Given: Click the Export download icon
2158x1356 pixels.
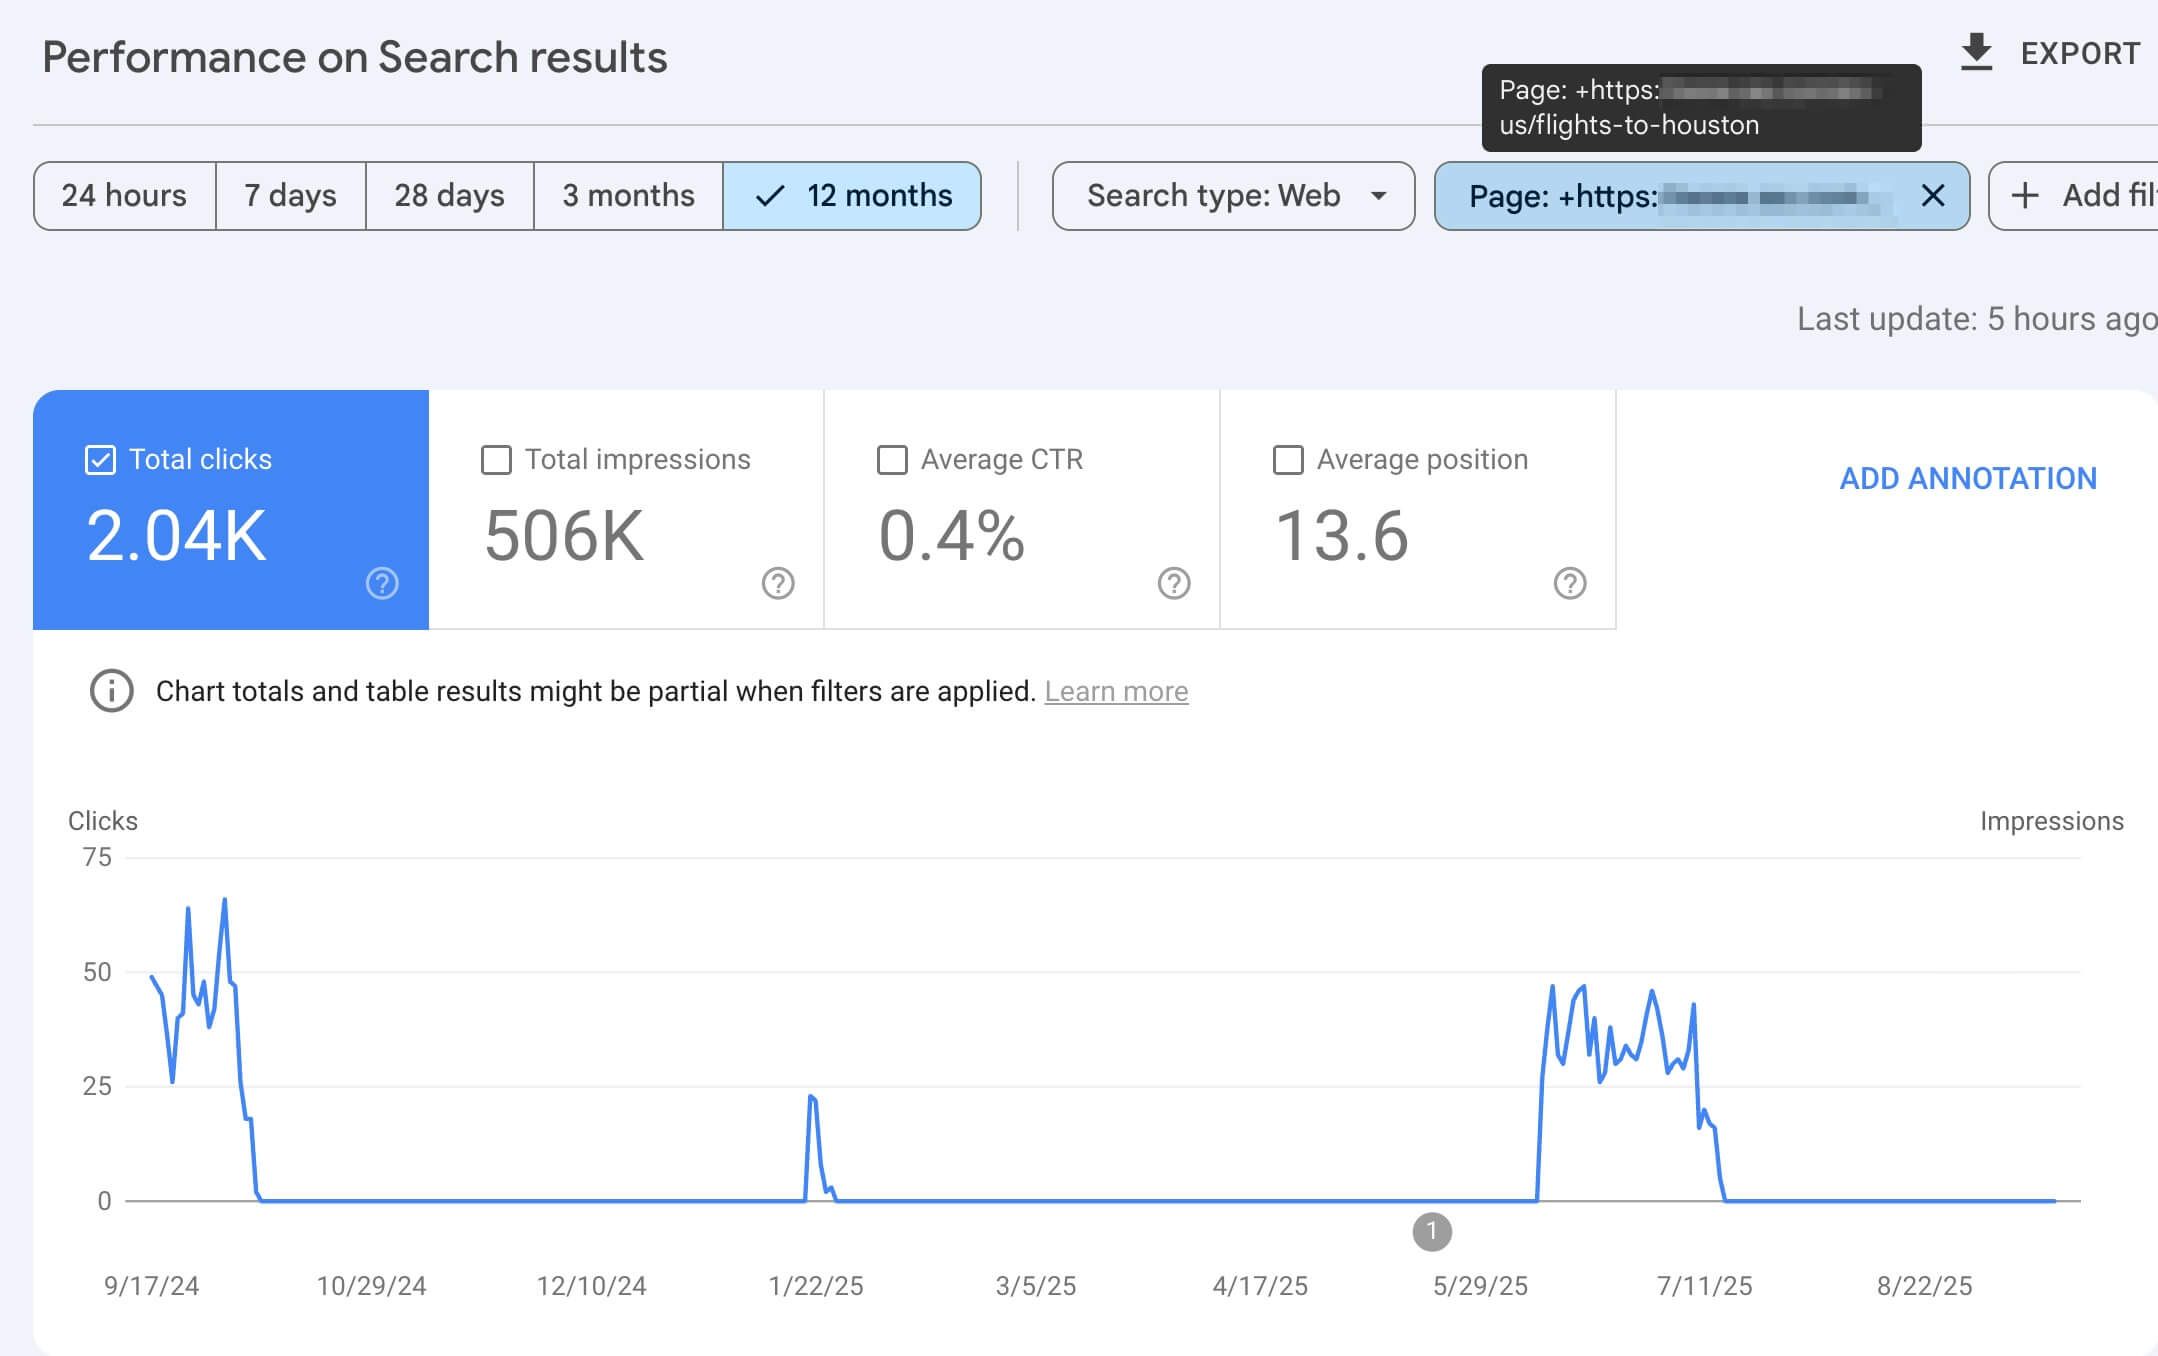Looking at the screenshot, I should pyautogui.click(x=1976, y=53).
